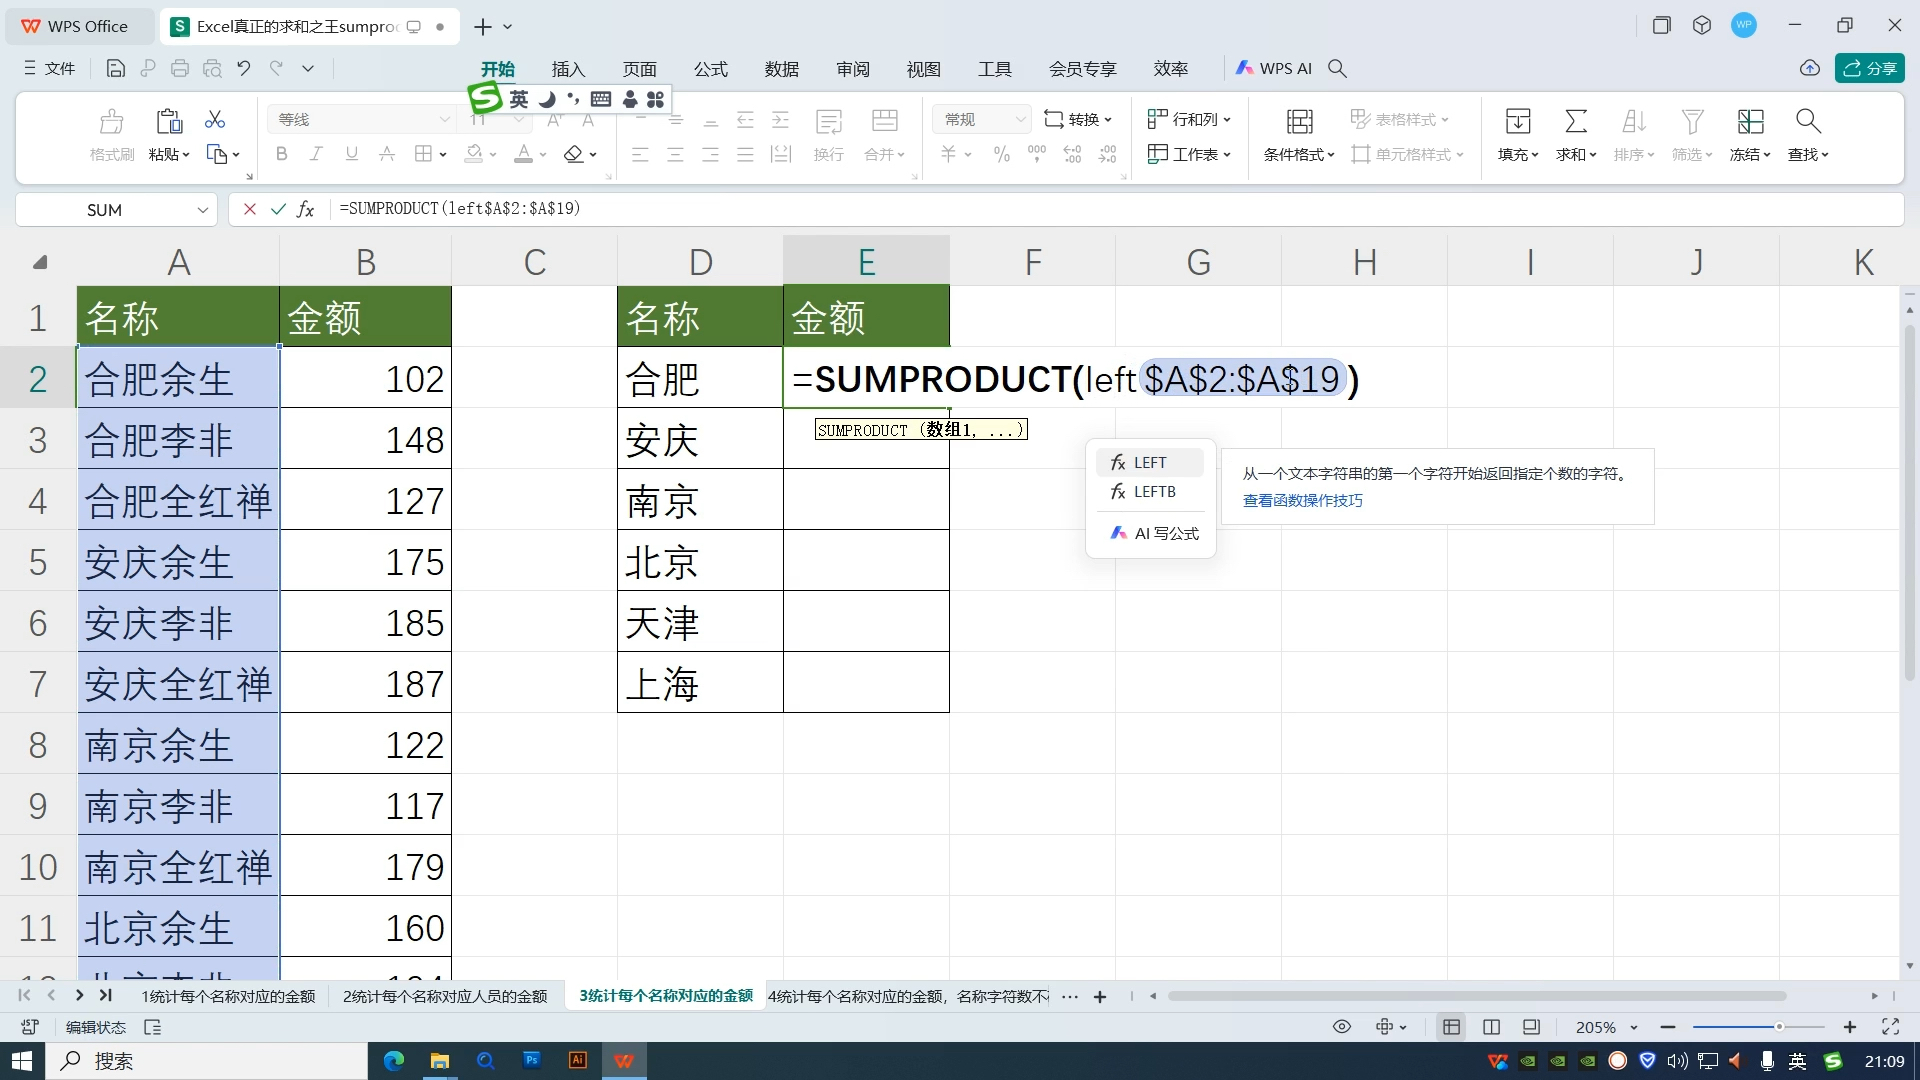Click the Find 查找 magnifier icon
Image resolution: width=1920 pixels, height=1080 pixels.
pos(1807,122)
